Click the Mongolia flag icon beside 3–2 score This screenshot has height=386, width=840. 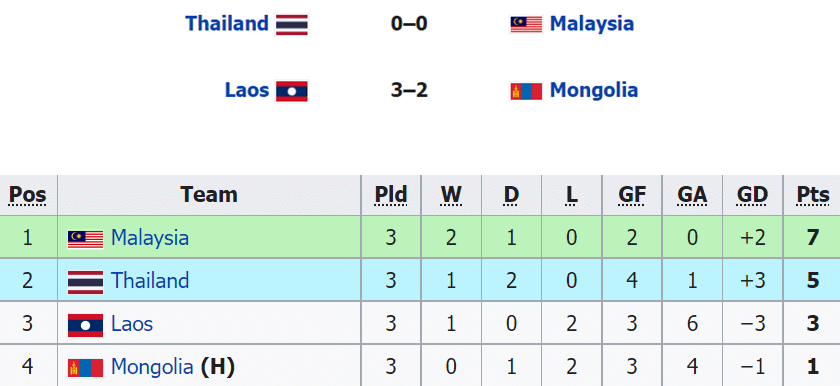coord(526,91)
